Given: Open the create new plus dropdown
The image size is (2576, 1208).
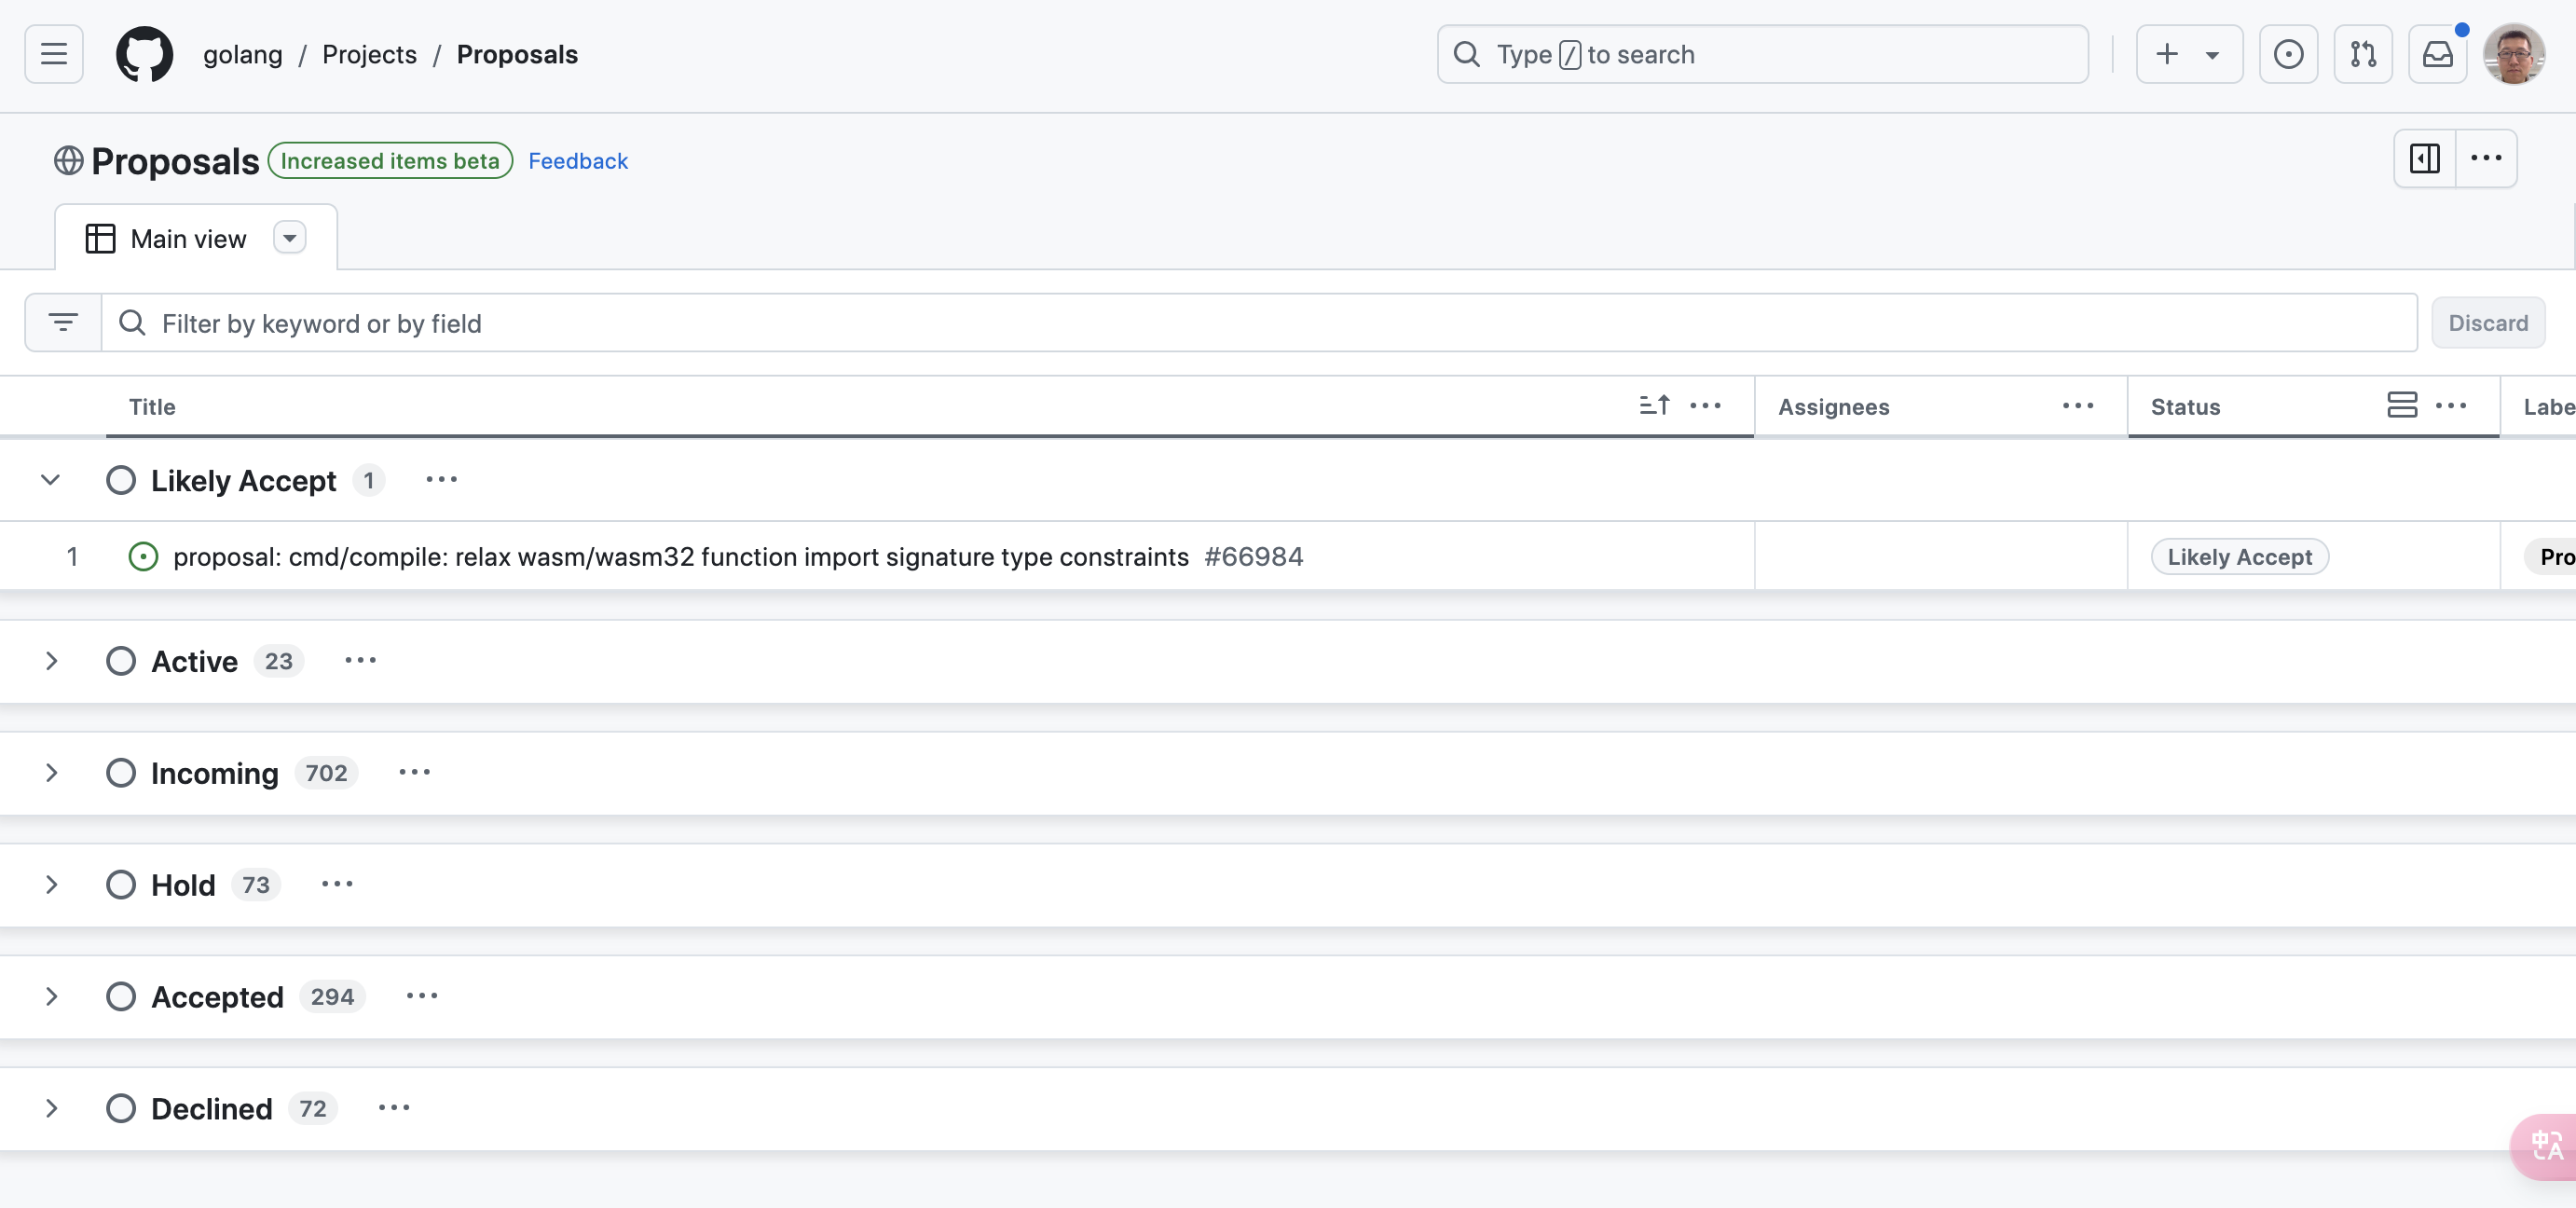Looking at the screenshot, I should click(2189, 54).
